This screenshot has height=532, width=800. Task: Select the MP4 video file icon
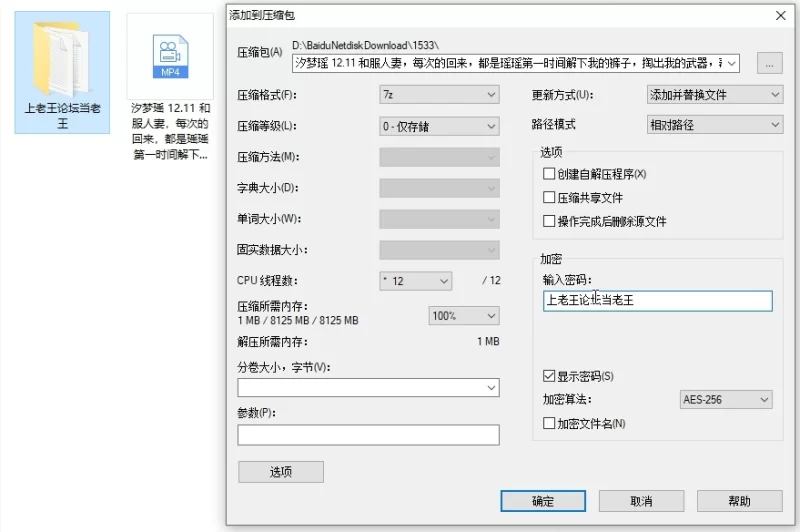[170, 56]
